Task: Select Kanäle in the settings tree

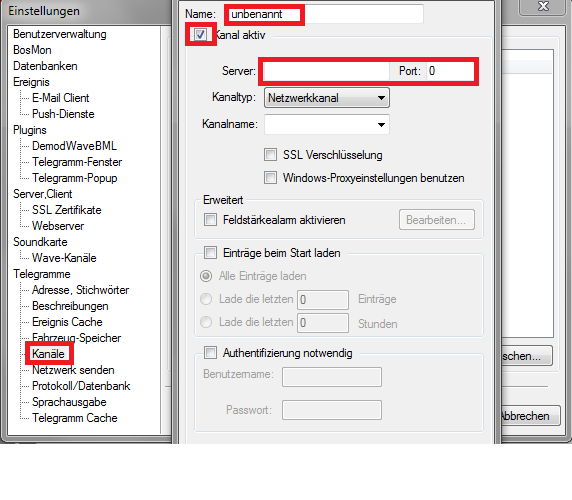Action: [x=48, y=354]
